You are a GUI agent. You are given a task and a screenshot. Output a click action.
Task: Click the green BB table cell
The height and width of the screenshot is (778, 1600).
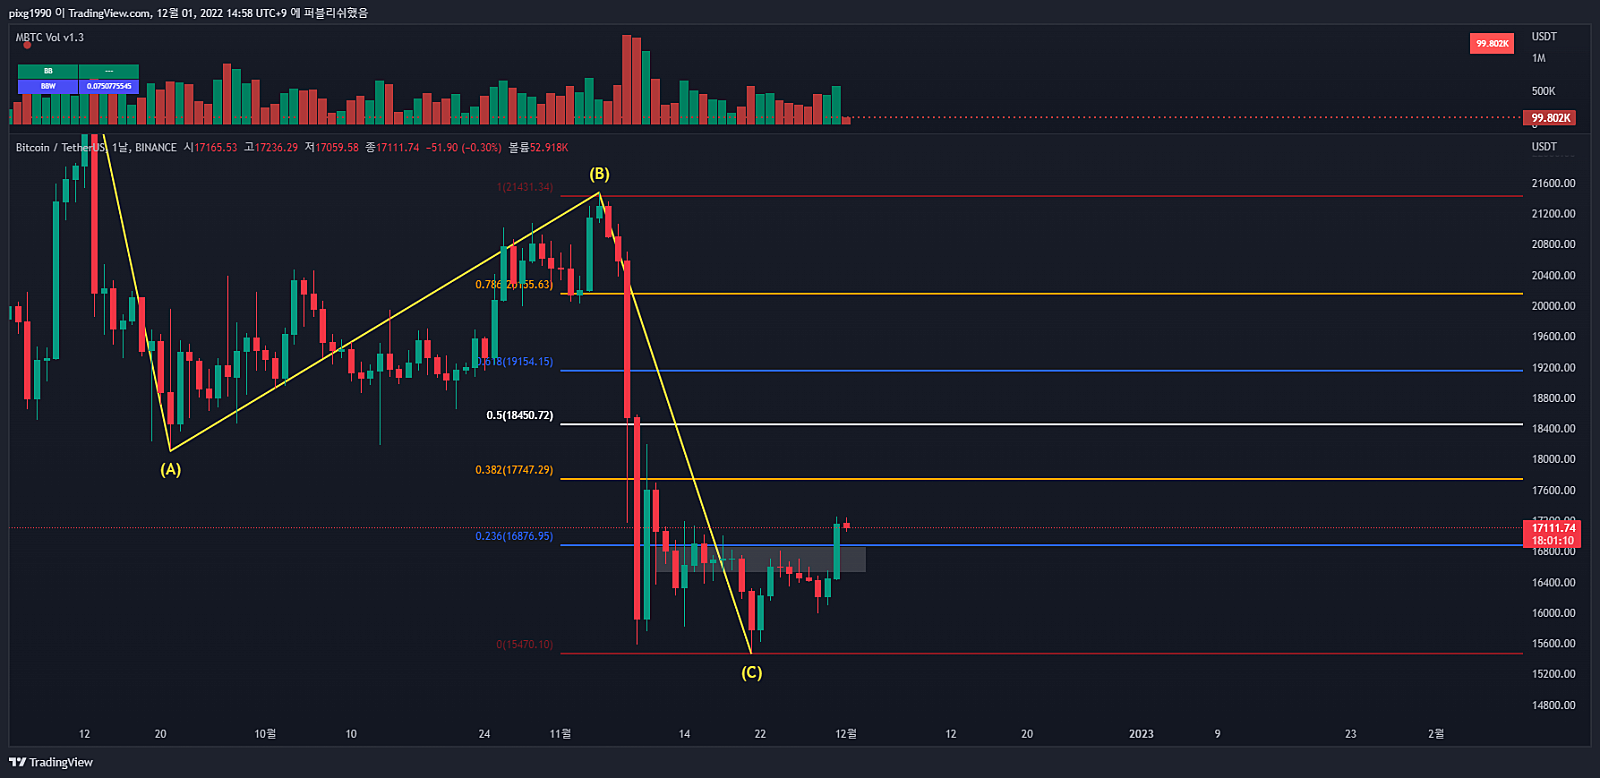coord(48,71)
